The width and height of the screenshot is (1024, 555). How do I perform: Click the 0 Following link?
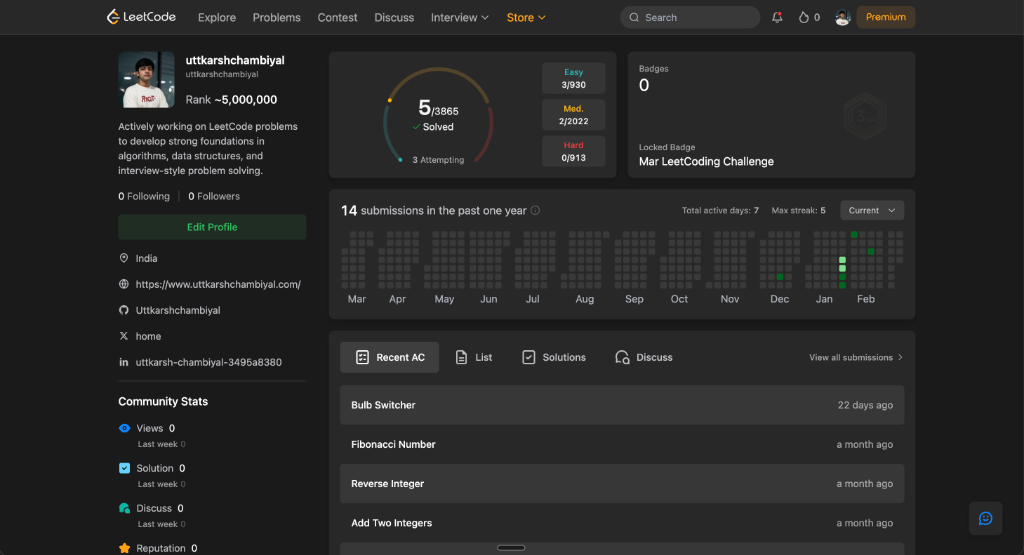pyautogui.click(x=144, y=196)
